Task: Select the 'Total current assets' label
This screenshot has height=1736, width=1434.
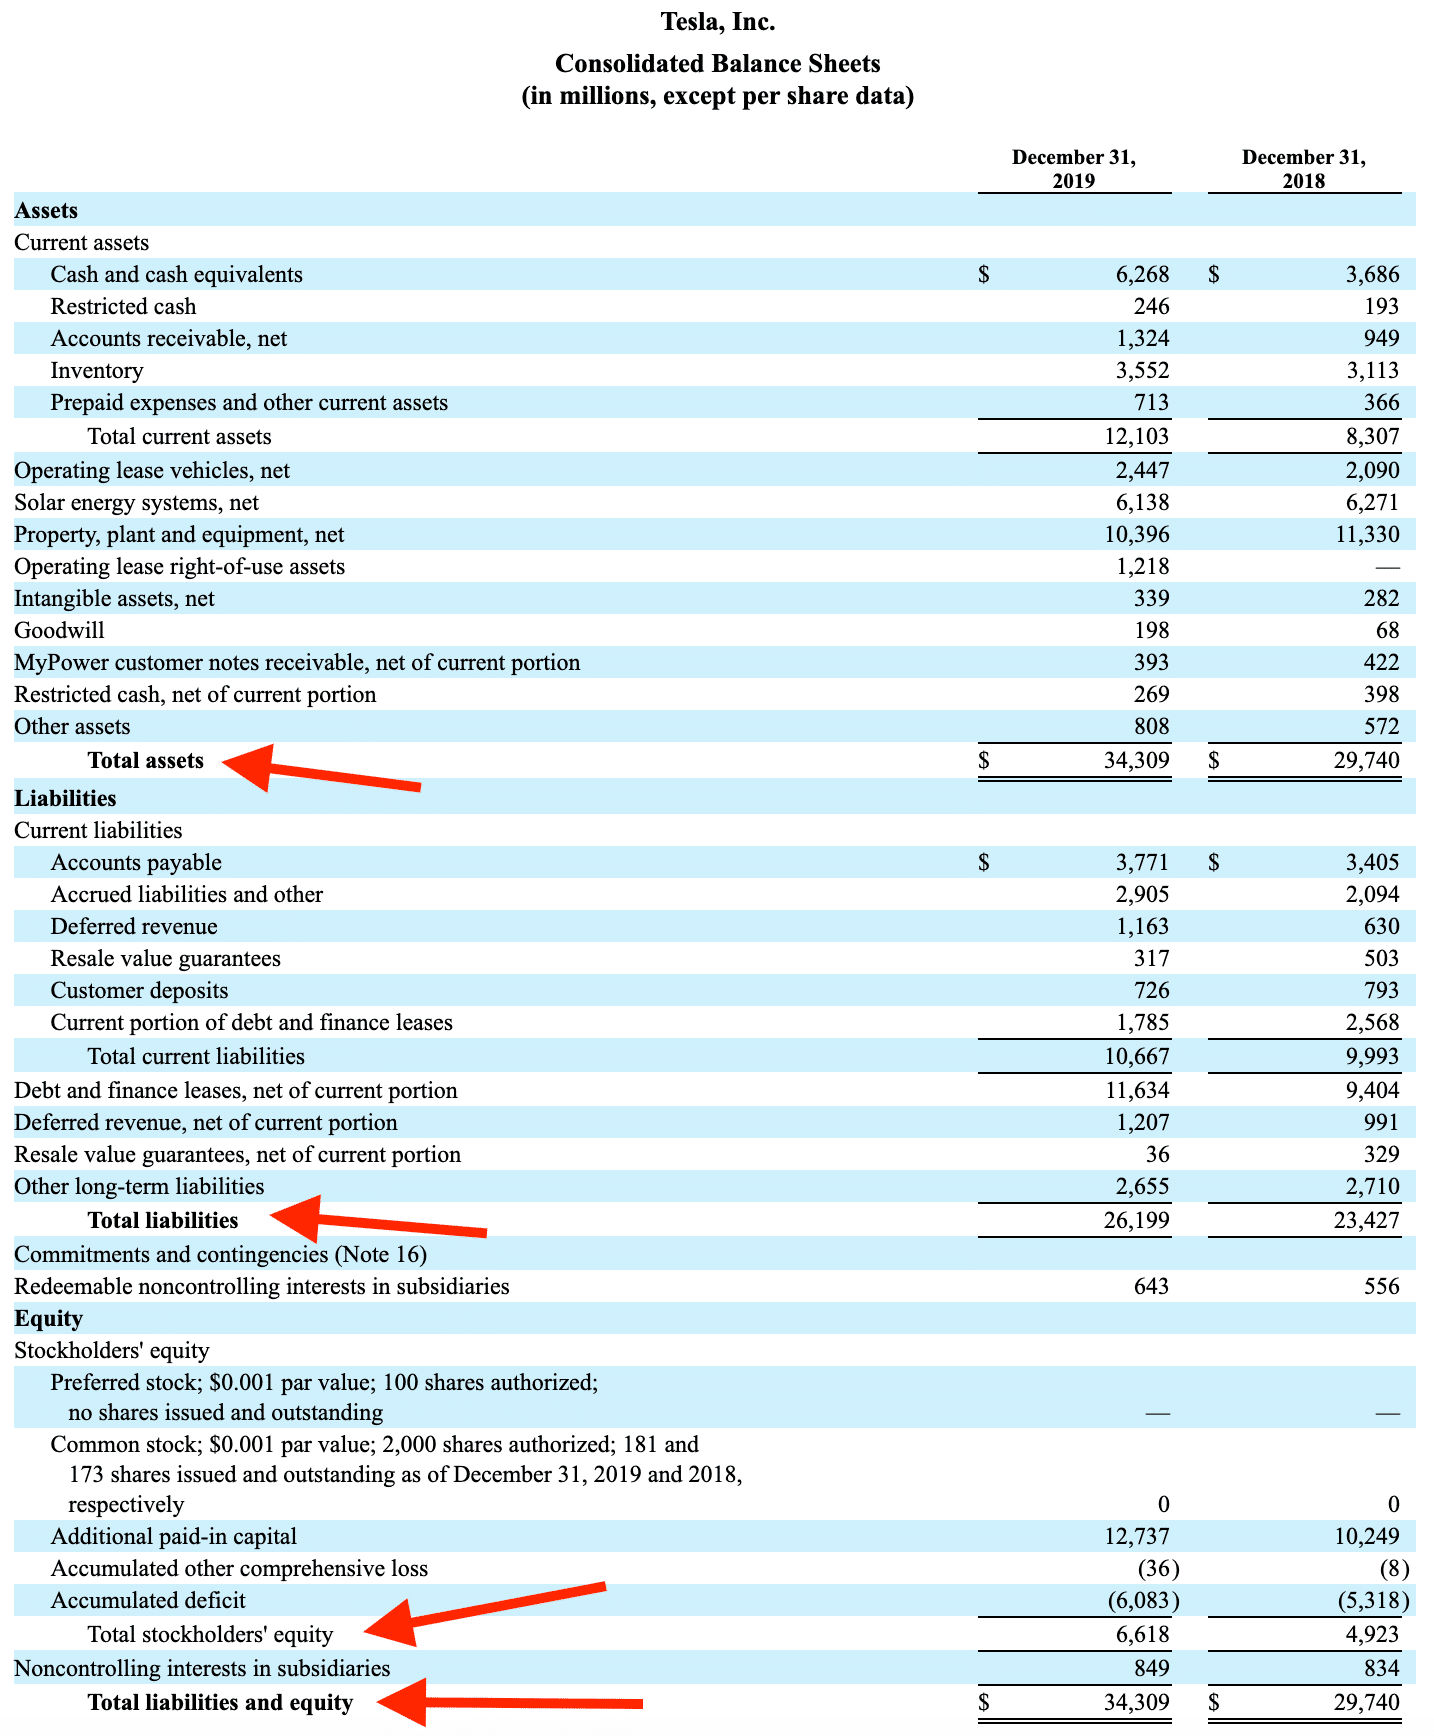Action: (179, 436)
